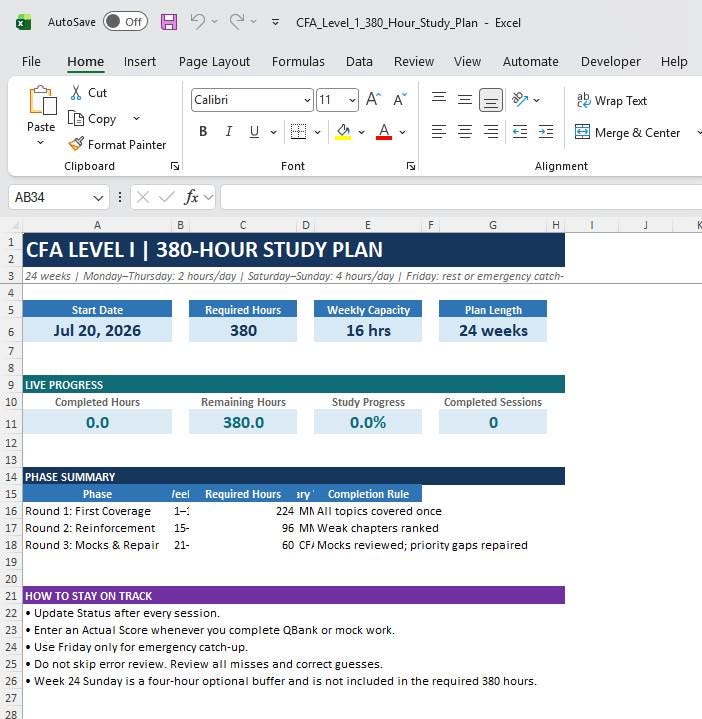Open Customize Quick Access Toolbar menu

pyautogui.click(x=275, y=22)
